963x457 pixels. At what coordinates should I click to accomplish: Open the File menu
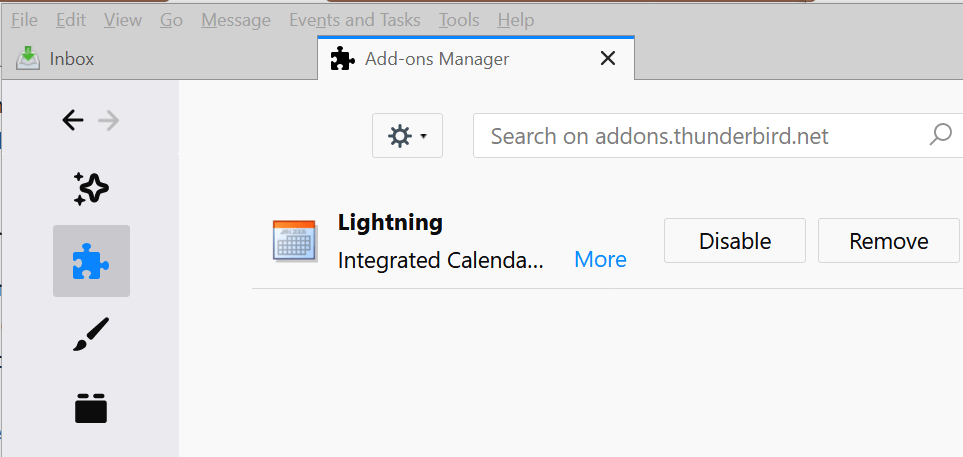point(25,20)
